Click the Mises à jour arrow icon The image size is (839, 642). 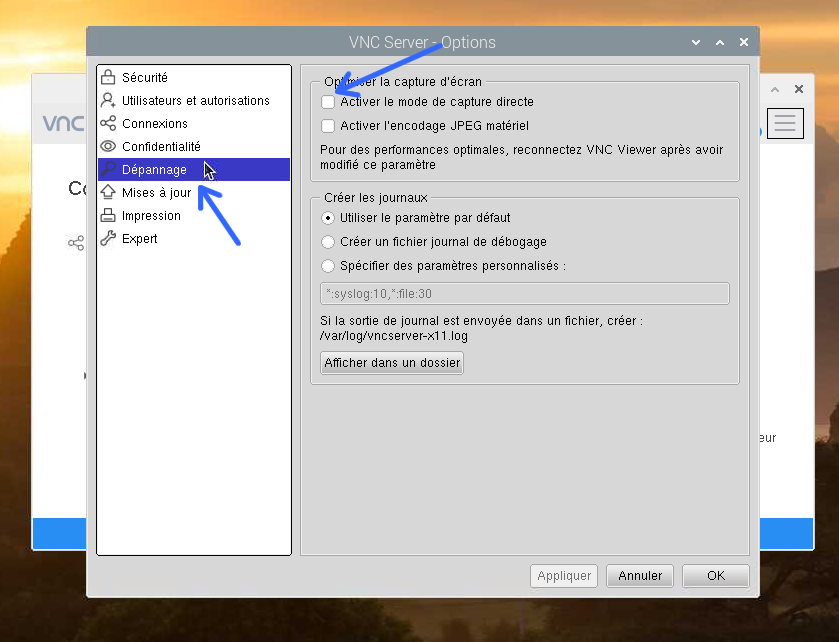[108, 192]
